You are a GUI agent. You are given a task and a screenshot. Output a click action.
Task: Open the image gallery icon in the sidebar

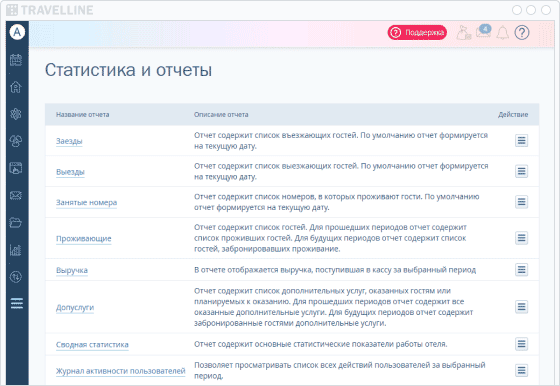pyautogui.click(x=16, y=168)
